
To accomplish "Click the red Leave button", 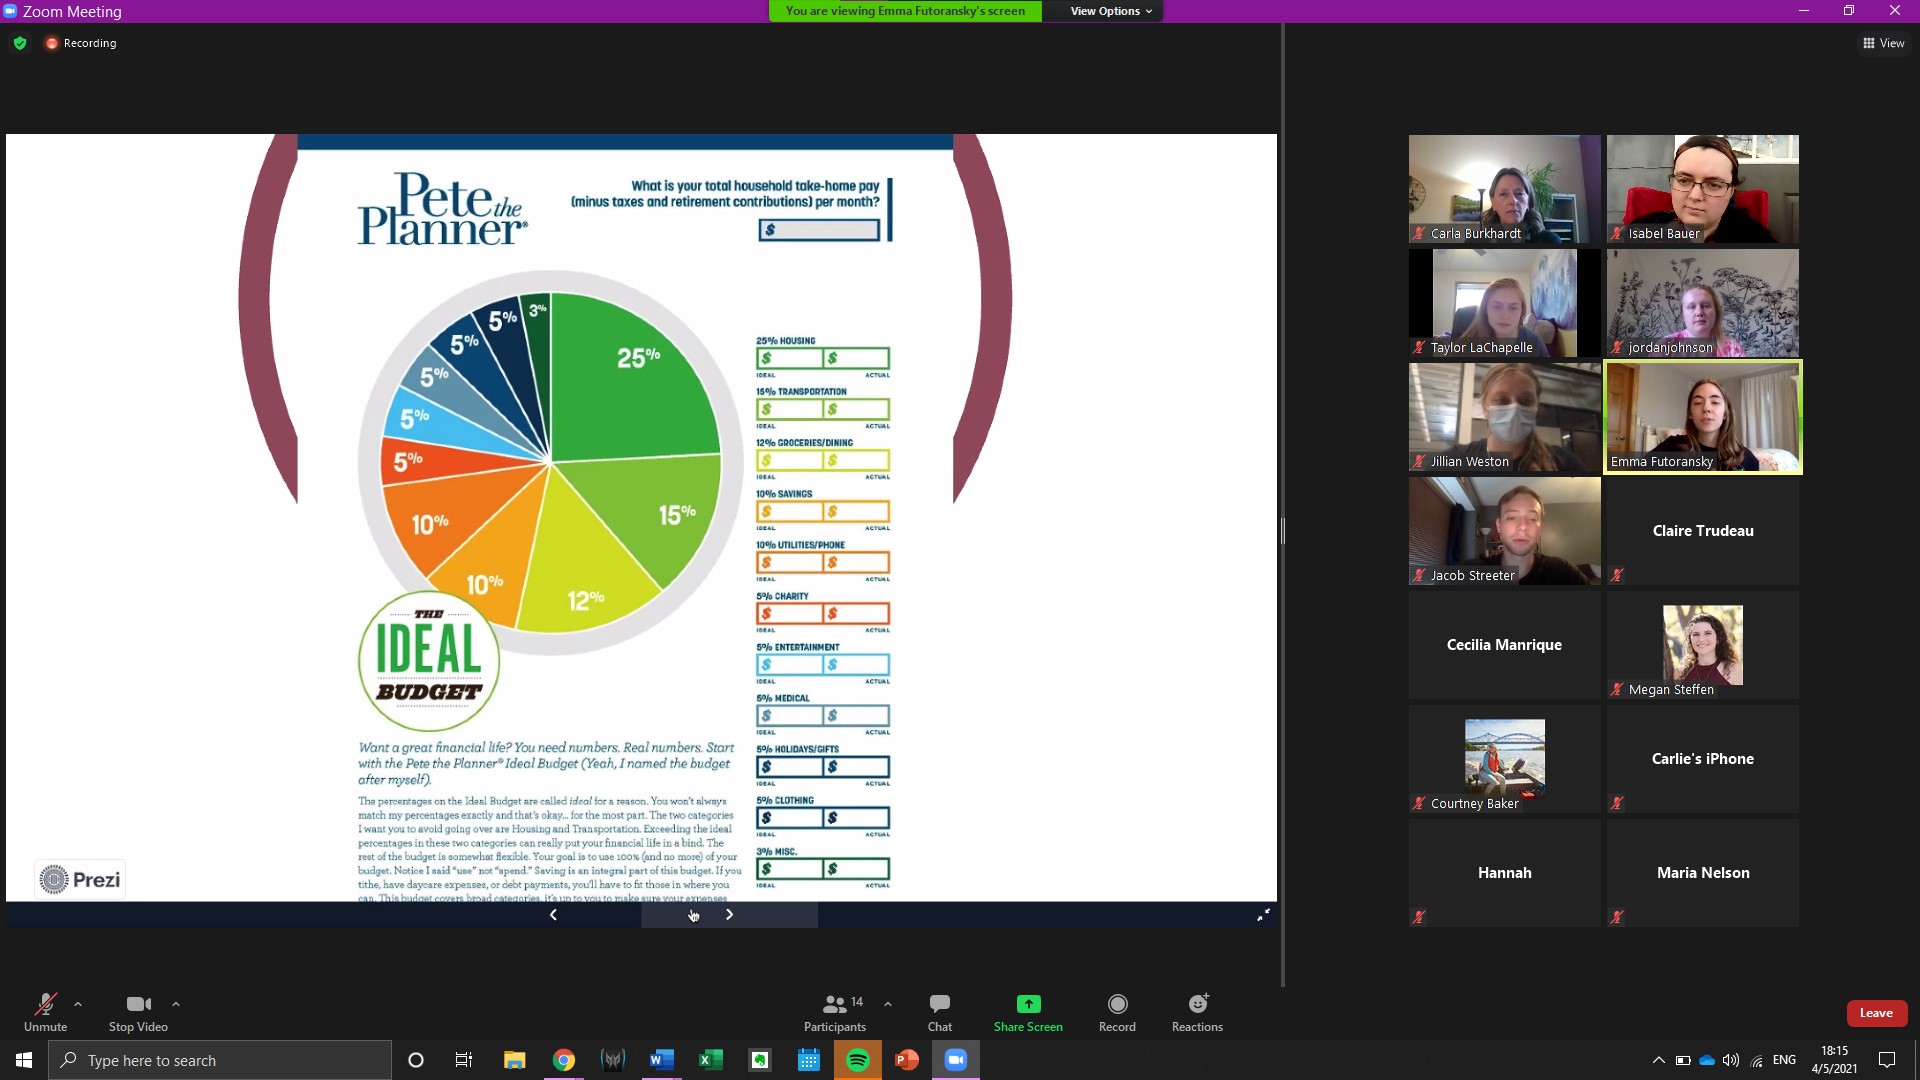I will point(1876,1013).
